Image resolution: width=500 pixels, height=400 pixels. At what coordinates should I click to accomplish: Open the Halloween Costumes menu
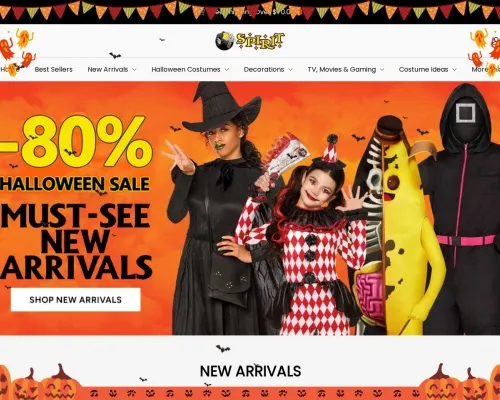pos(186,70)
